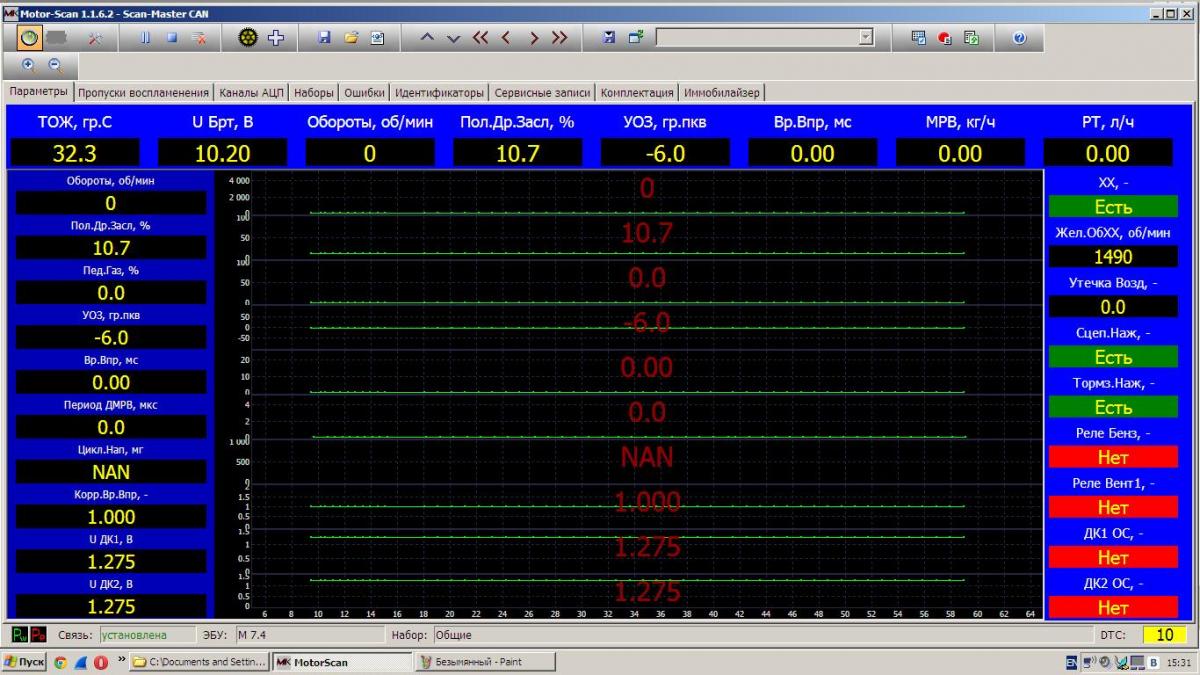Click the double-left rewind arrows
Image resolution: width=1200 pixels, height=675 pixels.
click(480, 38)
